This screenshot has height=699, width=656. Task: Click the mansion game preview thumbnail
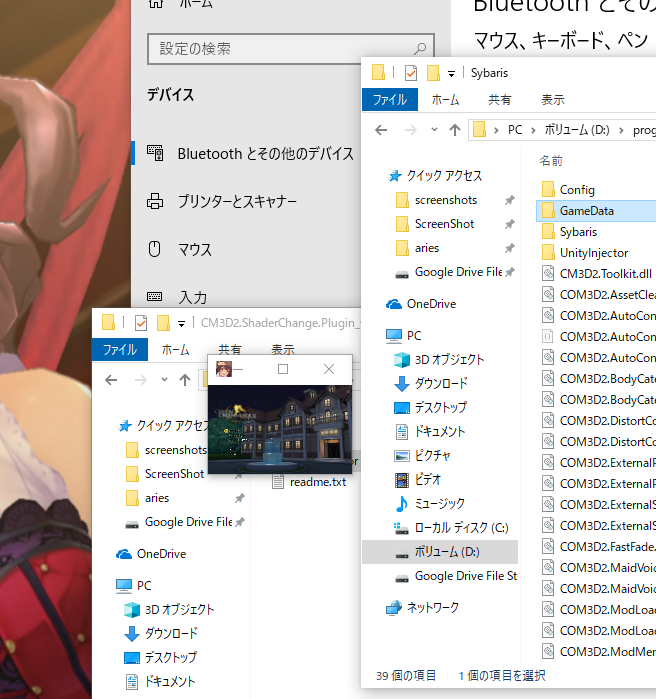click(280, 429)
